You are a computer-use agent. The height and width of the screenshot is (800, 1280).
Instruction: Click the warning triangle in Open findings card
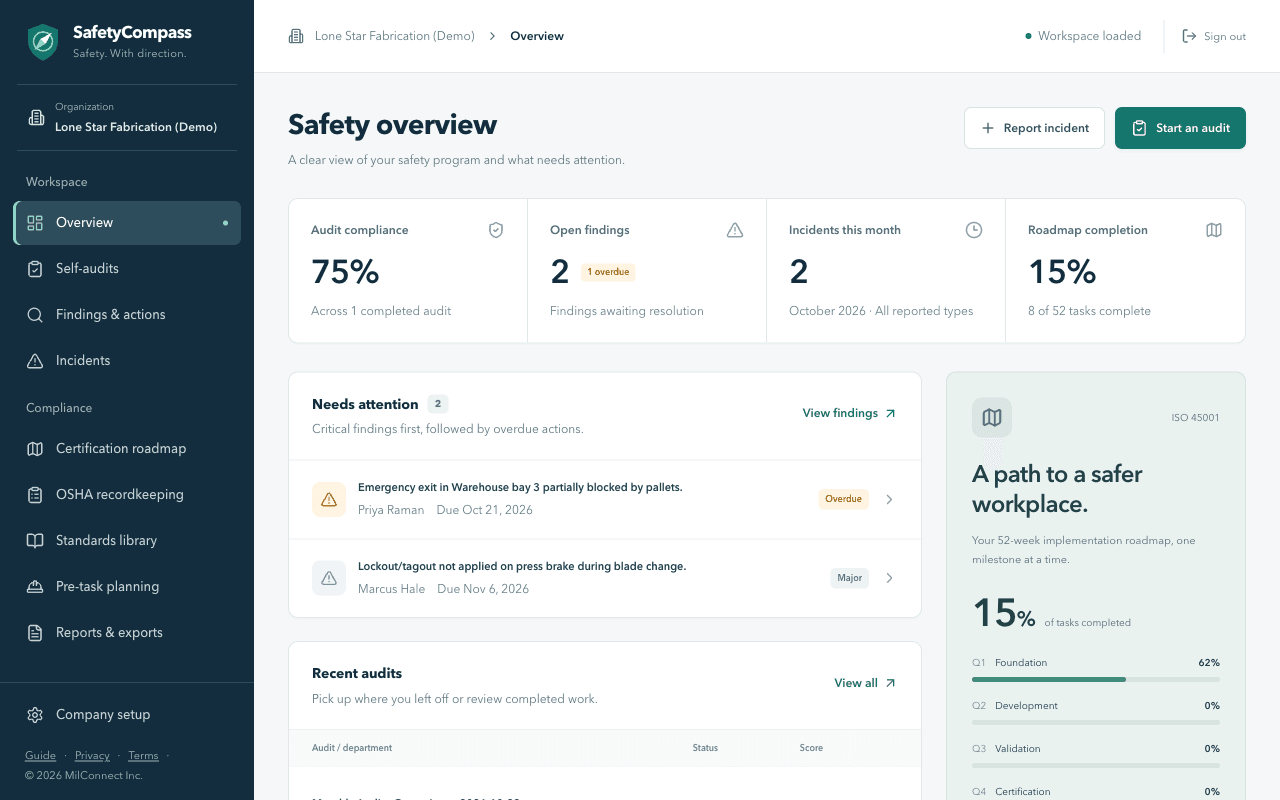point(735,230)
